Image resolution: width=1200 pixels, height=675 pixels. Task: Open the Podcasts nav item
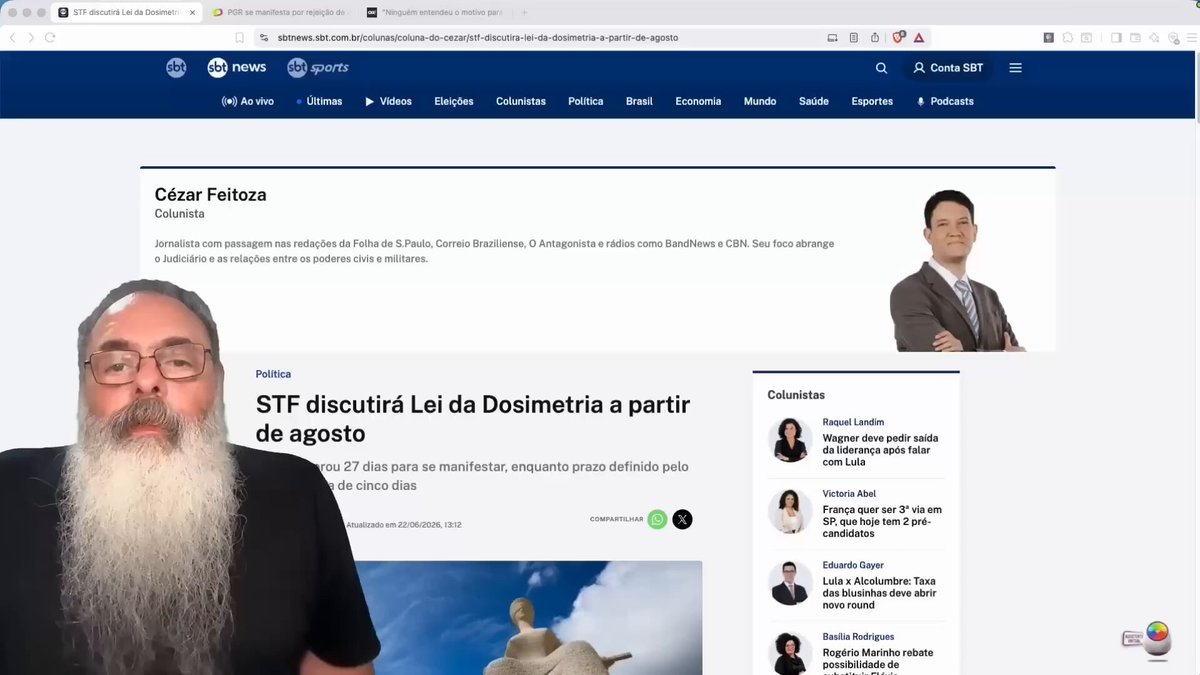coord(945,101)
